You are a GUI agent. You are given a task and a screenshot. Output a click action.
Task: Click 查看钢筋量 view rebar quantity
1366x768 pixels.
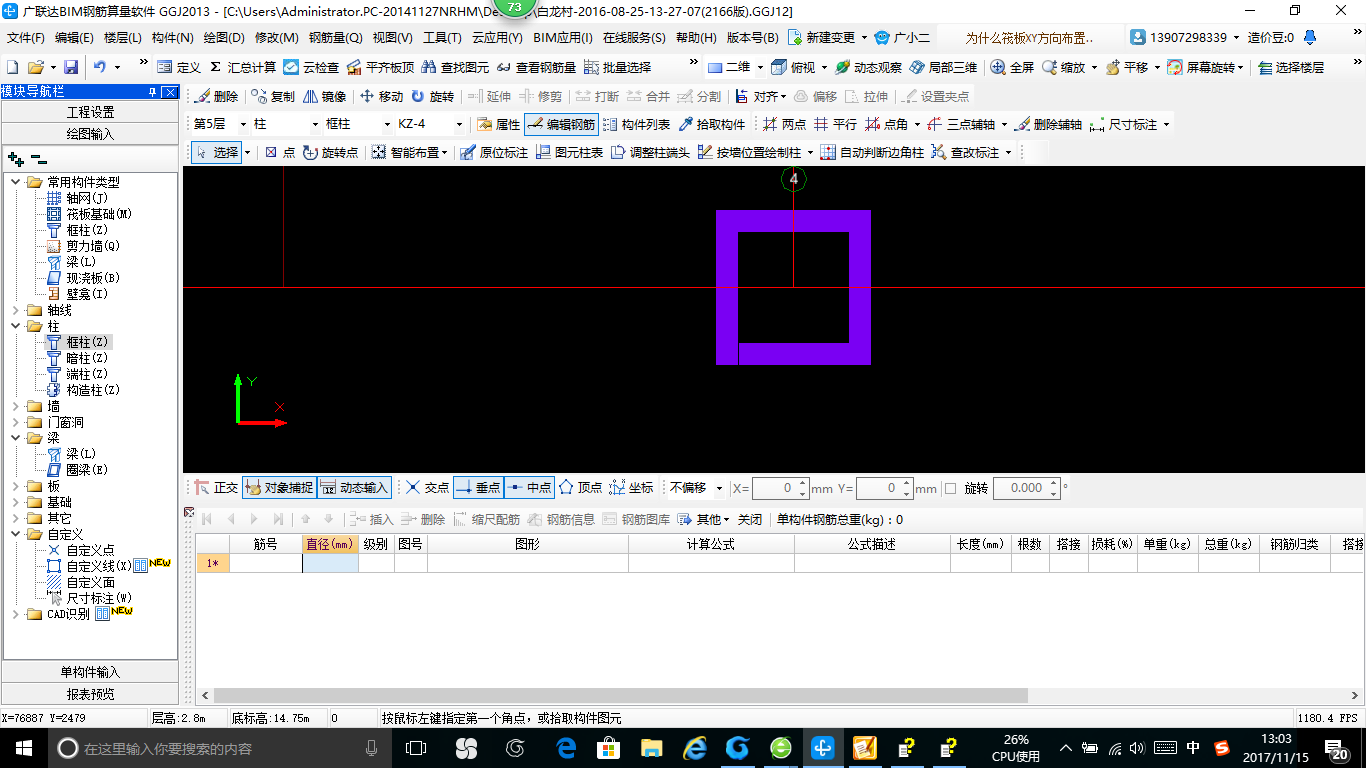tap(535, 67)
